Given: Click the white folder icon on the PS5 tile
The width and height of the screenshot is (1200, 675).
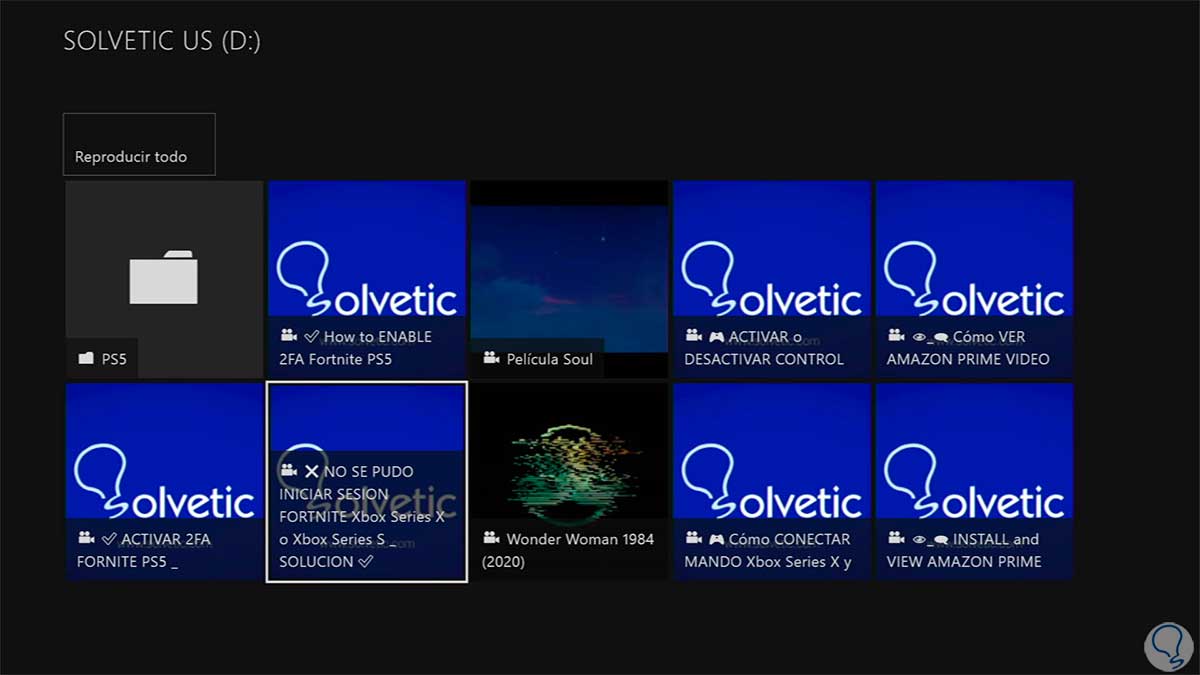Looking at the screenshot, I should click(x=164, y=277).
